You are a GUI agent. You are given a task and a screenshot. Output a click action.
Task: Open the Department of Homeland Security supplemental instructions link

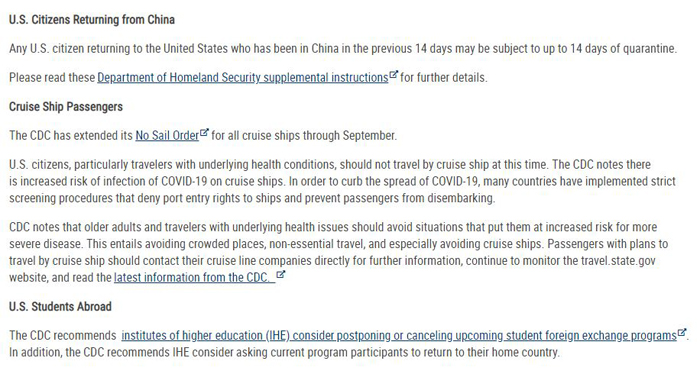243,78
